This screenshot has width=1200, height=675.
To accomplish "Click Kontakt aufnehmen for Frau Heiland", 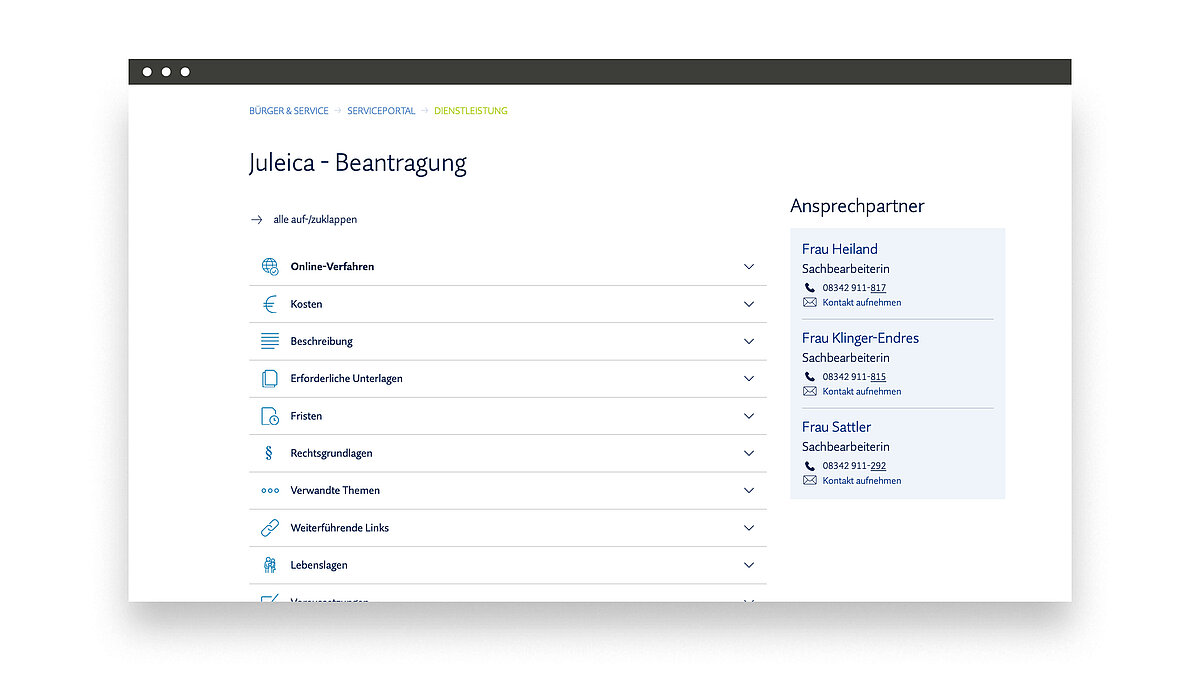I will click(862, 302).
